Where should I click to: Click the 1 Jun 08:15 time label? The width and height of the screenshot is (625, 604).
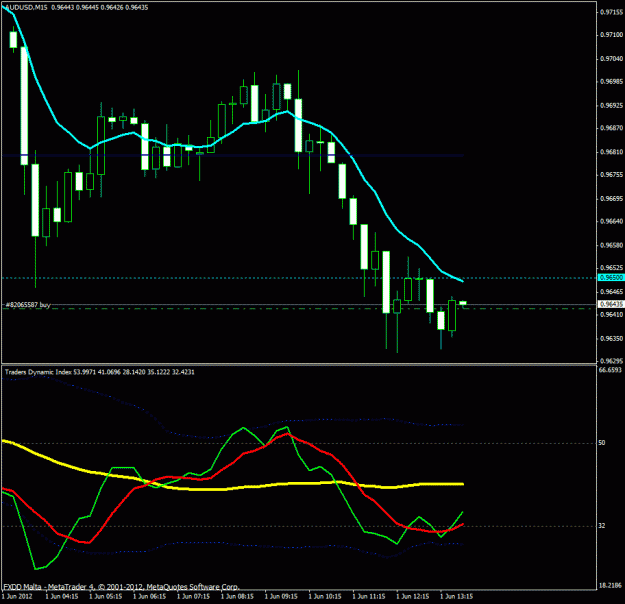[x=237, y=596]
